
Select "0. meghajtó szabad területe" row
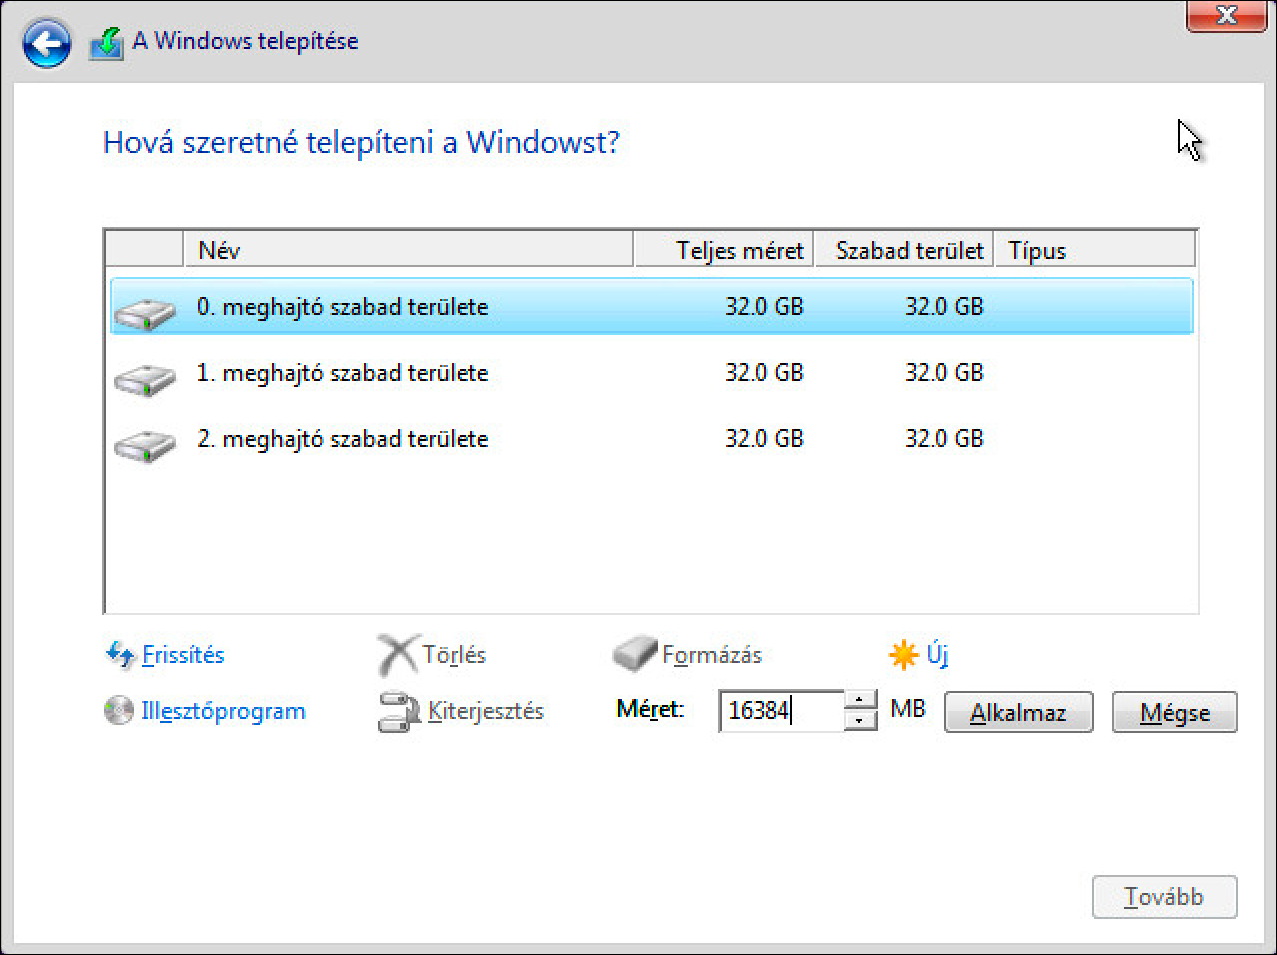651,307
